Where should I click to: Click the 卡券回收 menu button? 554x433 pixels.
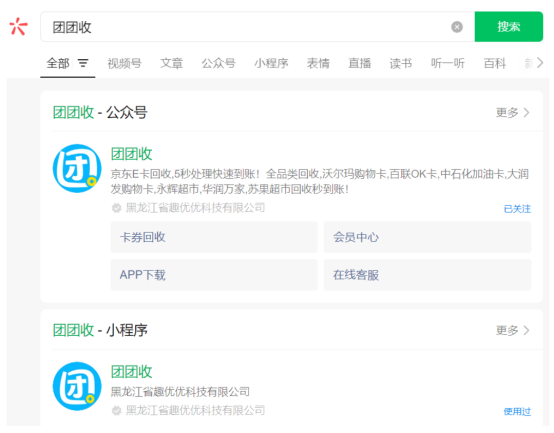(x=214, y=237)
